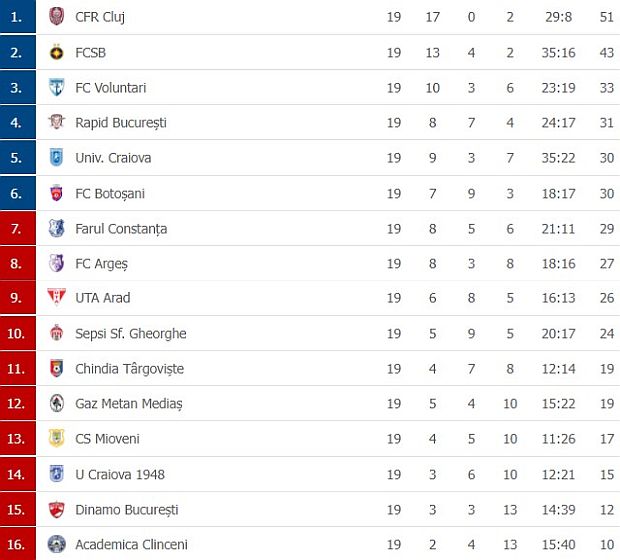The width and height of the screenshot is (620, 560).
Task: Open U Craiova 1948 team link
Action: point(120,474)
